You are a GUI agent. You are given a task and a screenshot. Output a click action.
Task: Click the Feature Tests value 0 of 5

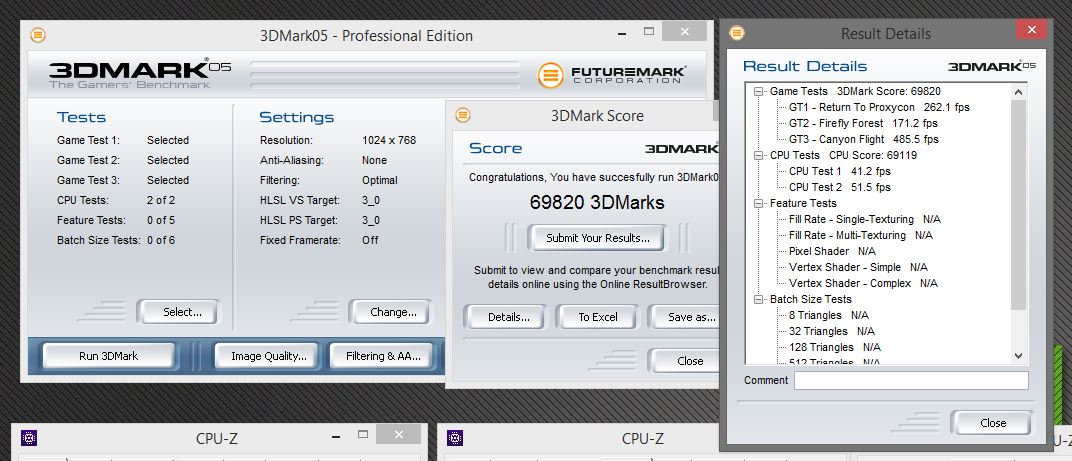161,220
